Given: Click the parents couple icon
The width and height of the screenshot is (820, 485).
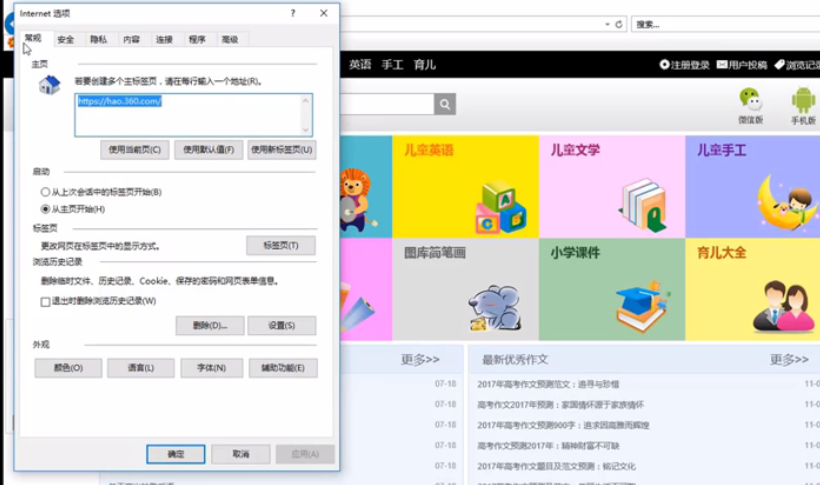Looking at the screenshot, I should click(784, 307).
